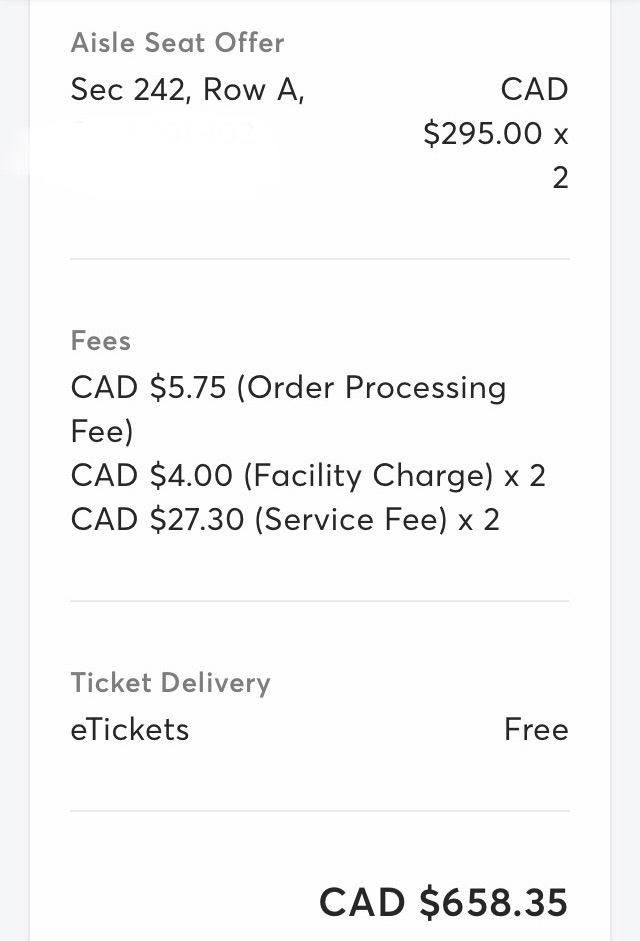Click the "Free" delivery cost
The width and height of the screenshot is (640, 941).
point(536,730)
